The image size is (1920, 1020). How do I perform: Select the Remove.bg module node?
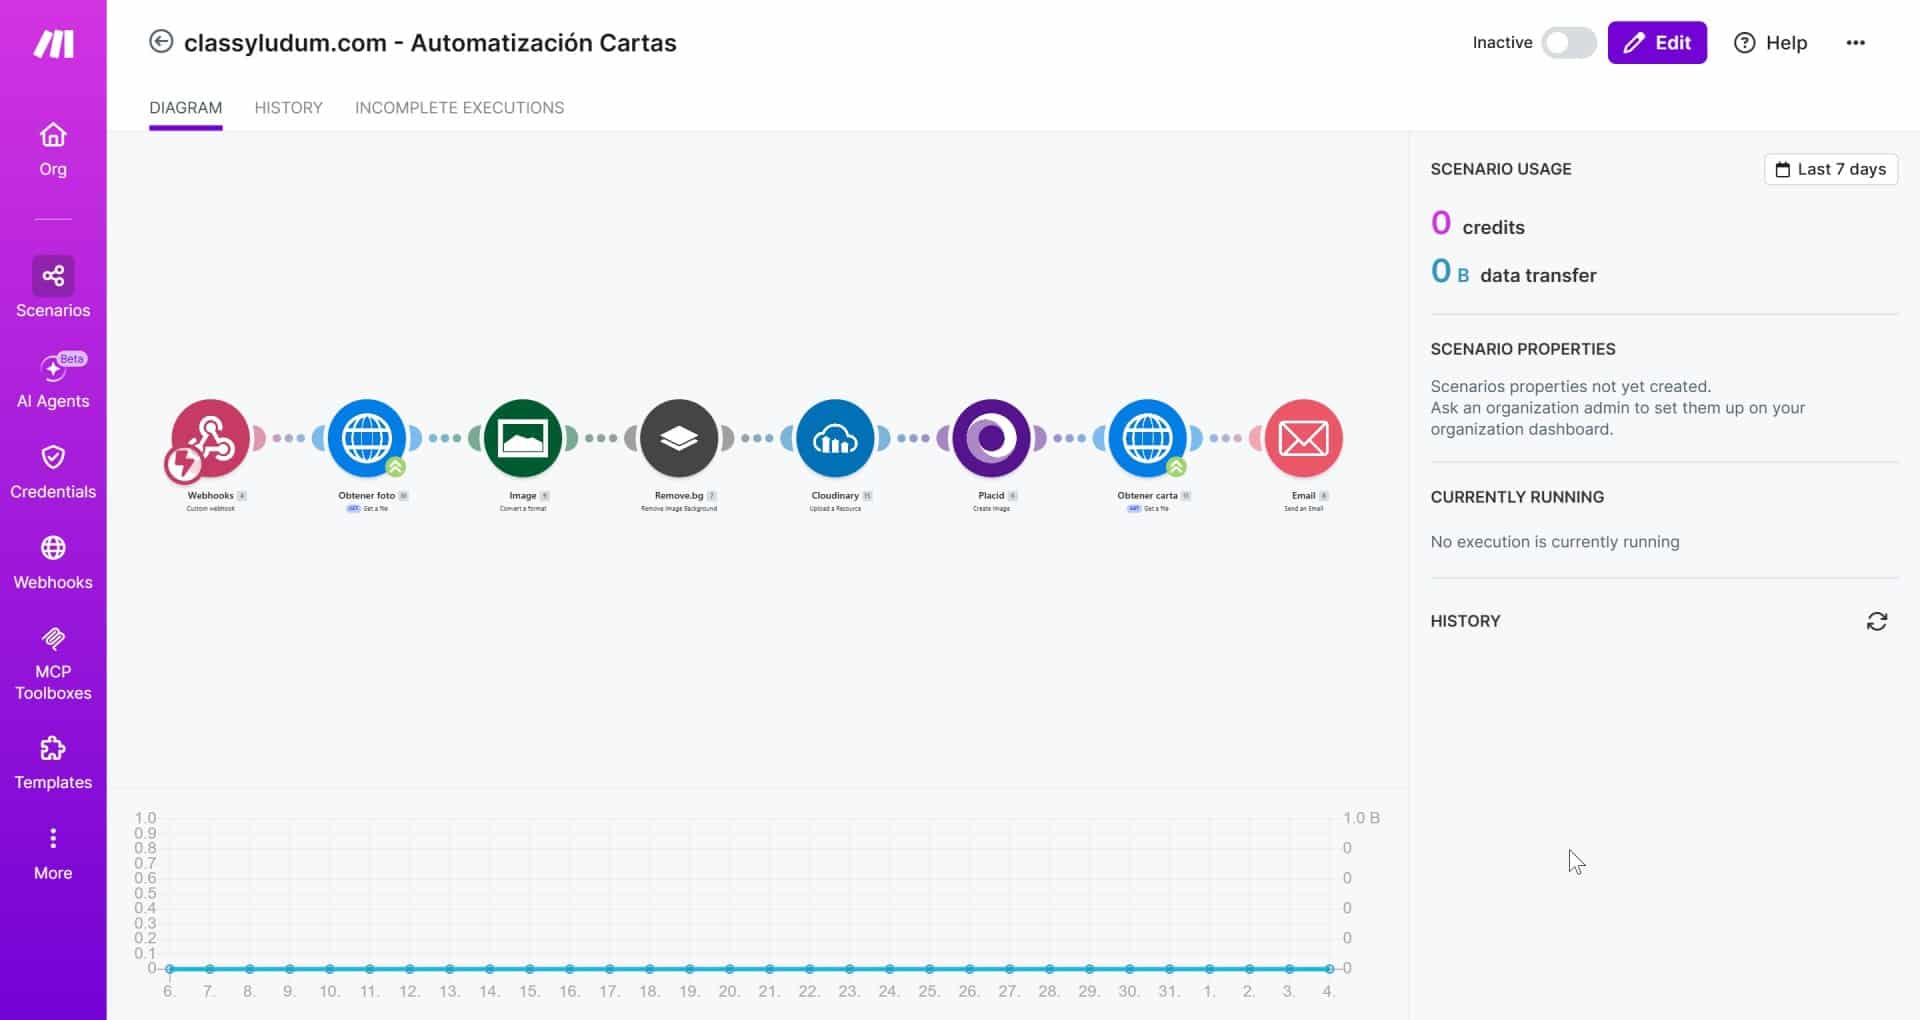[x=679, y=438]
